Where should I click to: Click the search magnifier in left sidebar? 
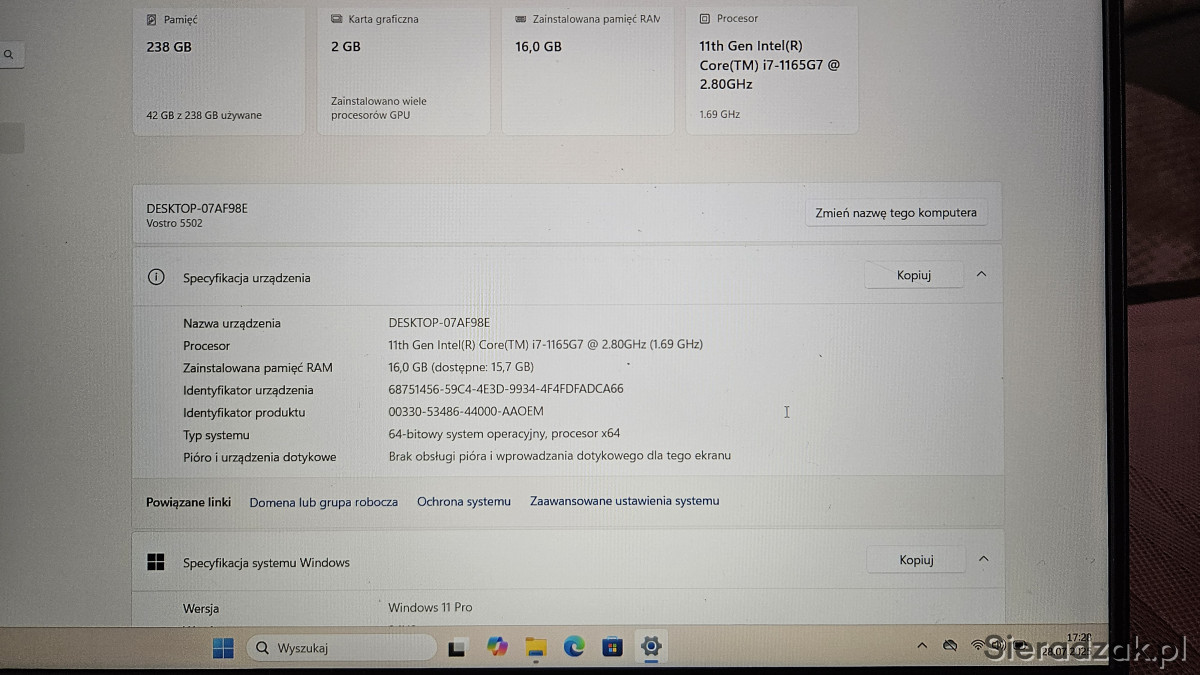click(9, 55)
